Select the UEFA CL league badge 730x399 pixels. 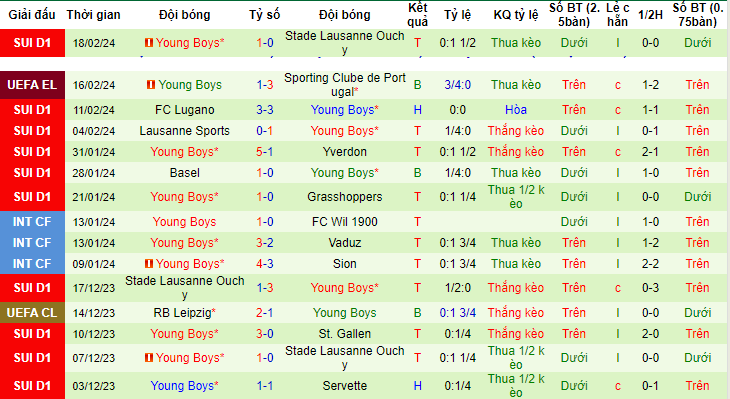[x=32, y=312]
